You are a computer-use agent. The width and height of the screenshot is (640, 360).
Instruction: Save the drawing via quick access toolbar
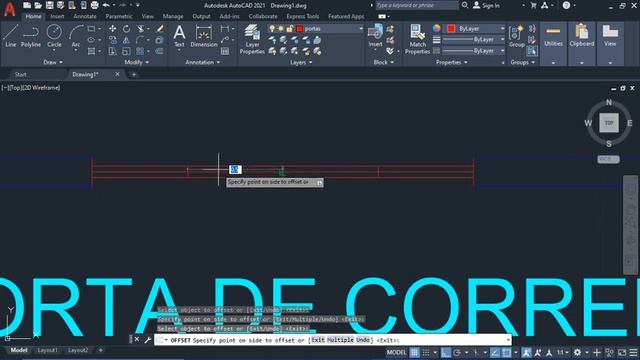[x=49, y=5]
